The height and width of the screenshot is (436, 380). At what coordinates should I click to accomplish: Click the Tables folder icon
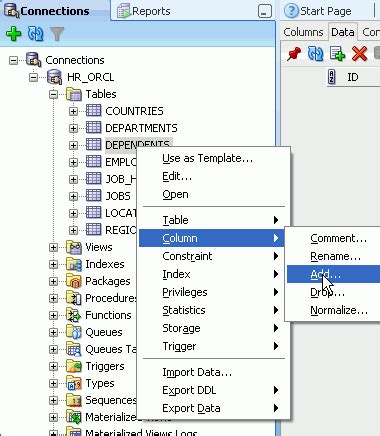click(x=74, y=94)
